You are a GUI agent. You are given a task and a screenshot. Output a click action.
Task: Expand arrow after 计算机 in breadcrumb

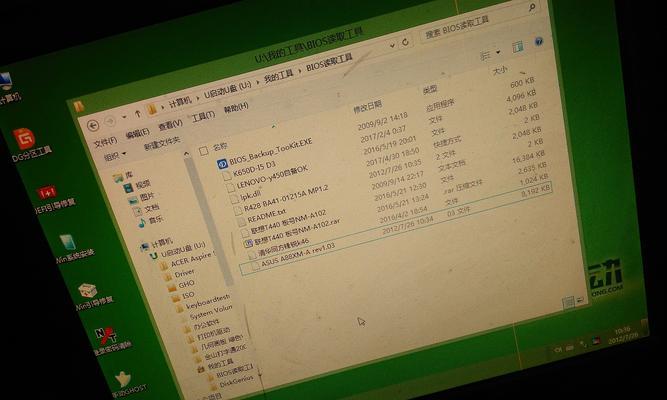point(197,98)
